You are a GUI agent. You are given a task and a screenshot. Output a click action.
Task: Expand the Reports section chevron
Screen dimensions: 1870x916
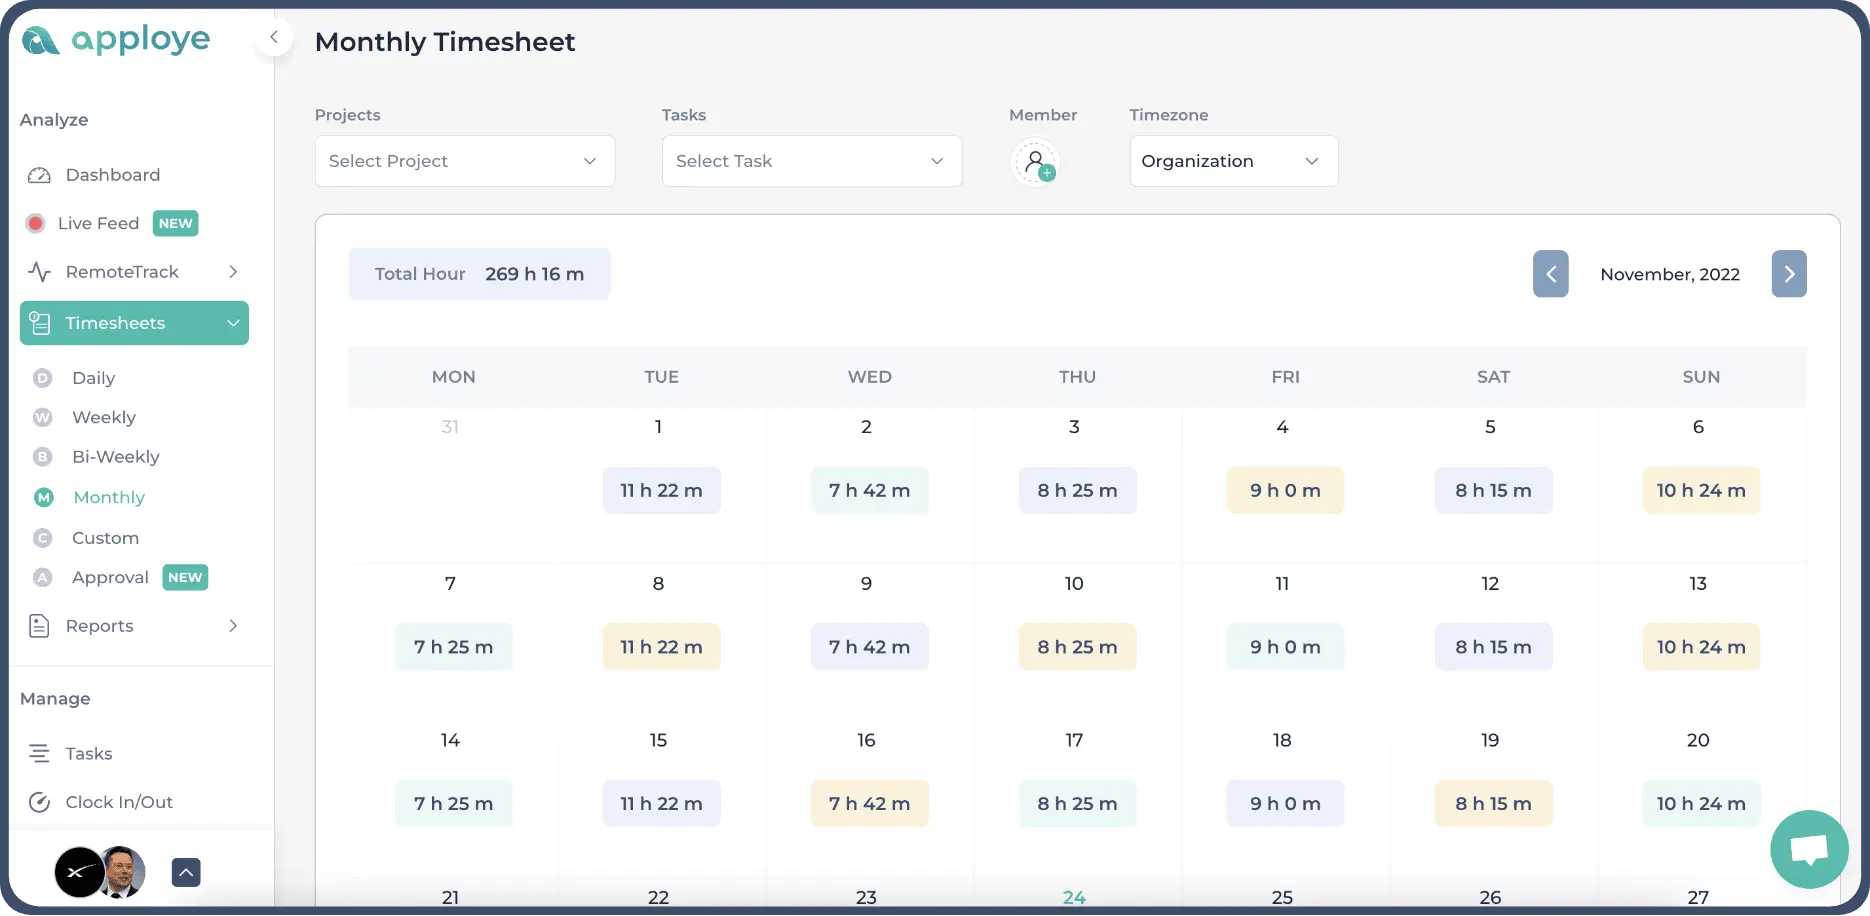tap(233, 625)
